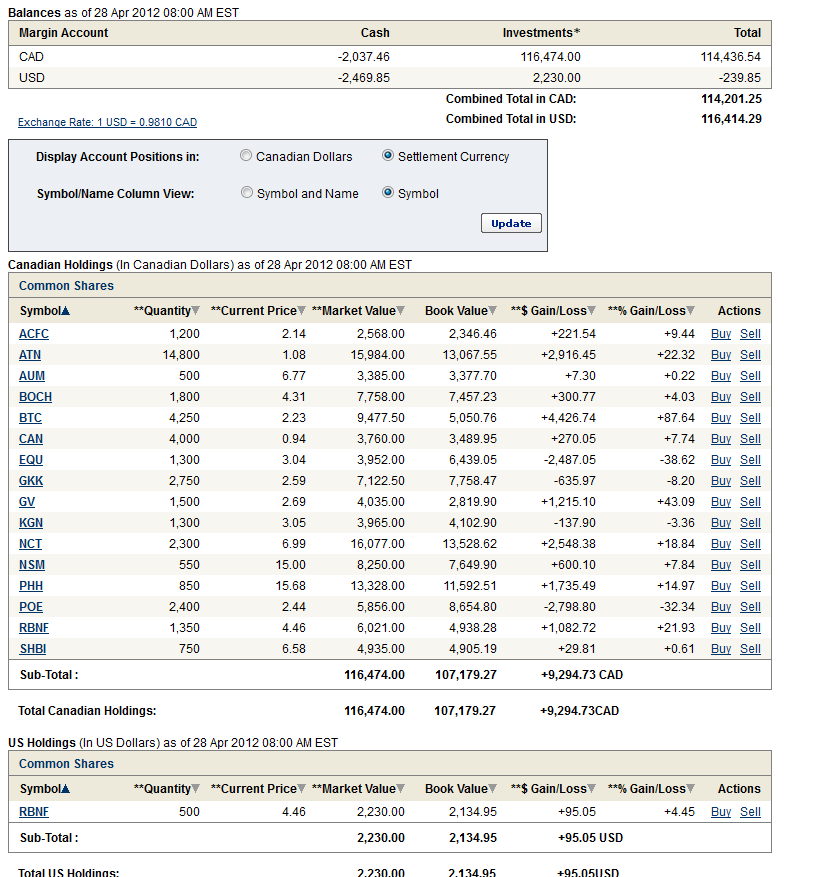Screen dimensions: 820x877
Task: Open the Exchange Rate link
Action: tap(107, 122)
